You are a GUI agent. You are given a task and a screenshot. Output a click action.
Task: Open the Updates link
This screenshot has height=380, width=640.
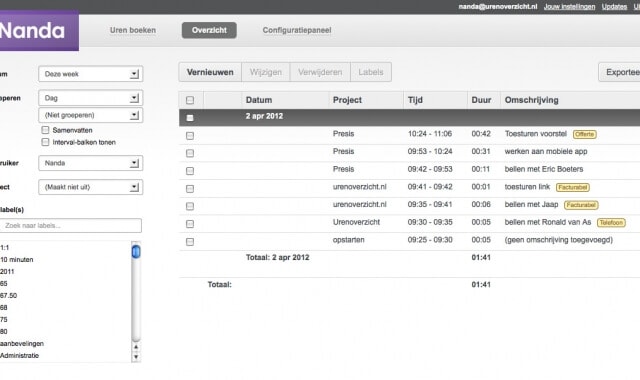(x=614, y=7)
